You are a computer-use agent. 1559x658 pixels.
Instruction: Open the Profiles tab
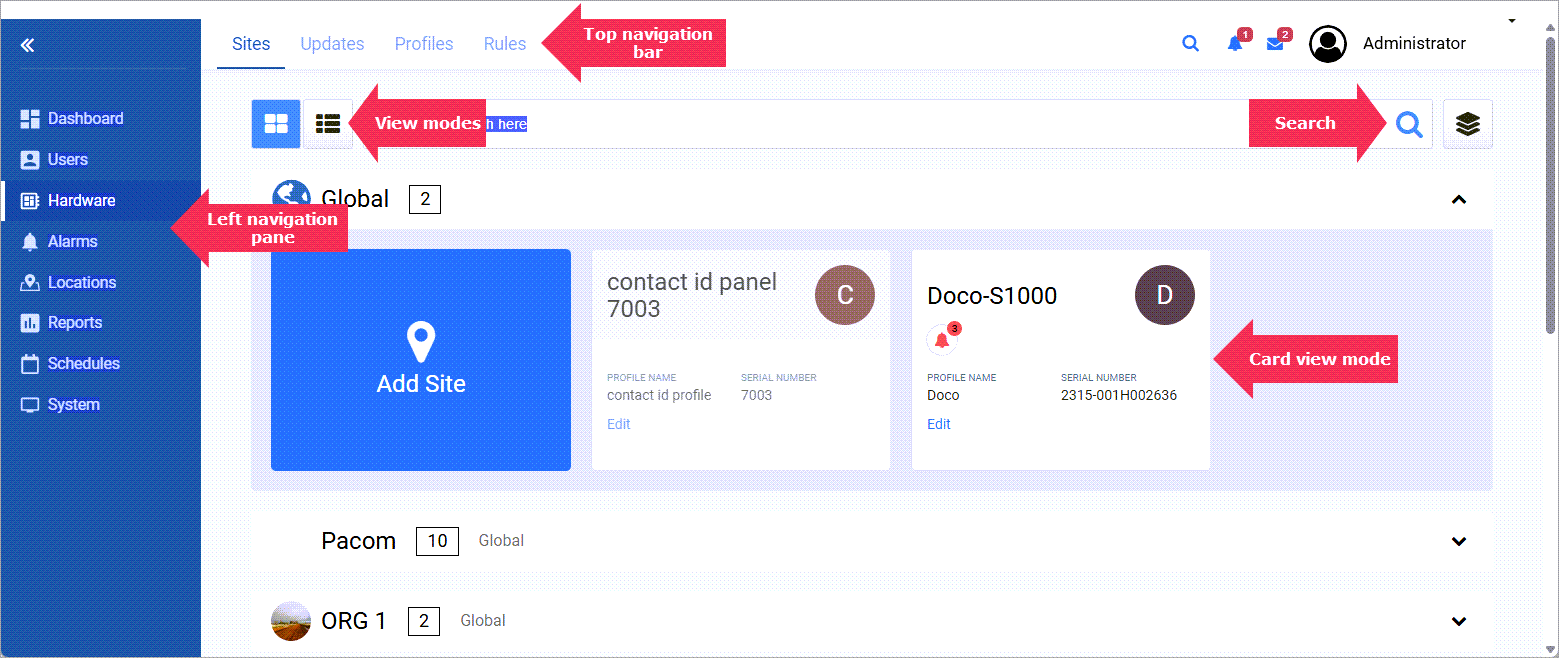[424, 44]
